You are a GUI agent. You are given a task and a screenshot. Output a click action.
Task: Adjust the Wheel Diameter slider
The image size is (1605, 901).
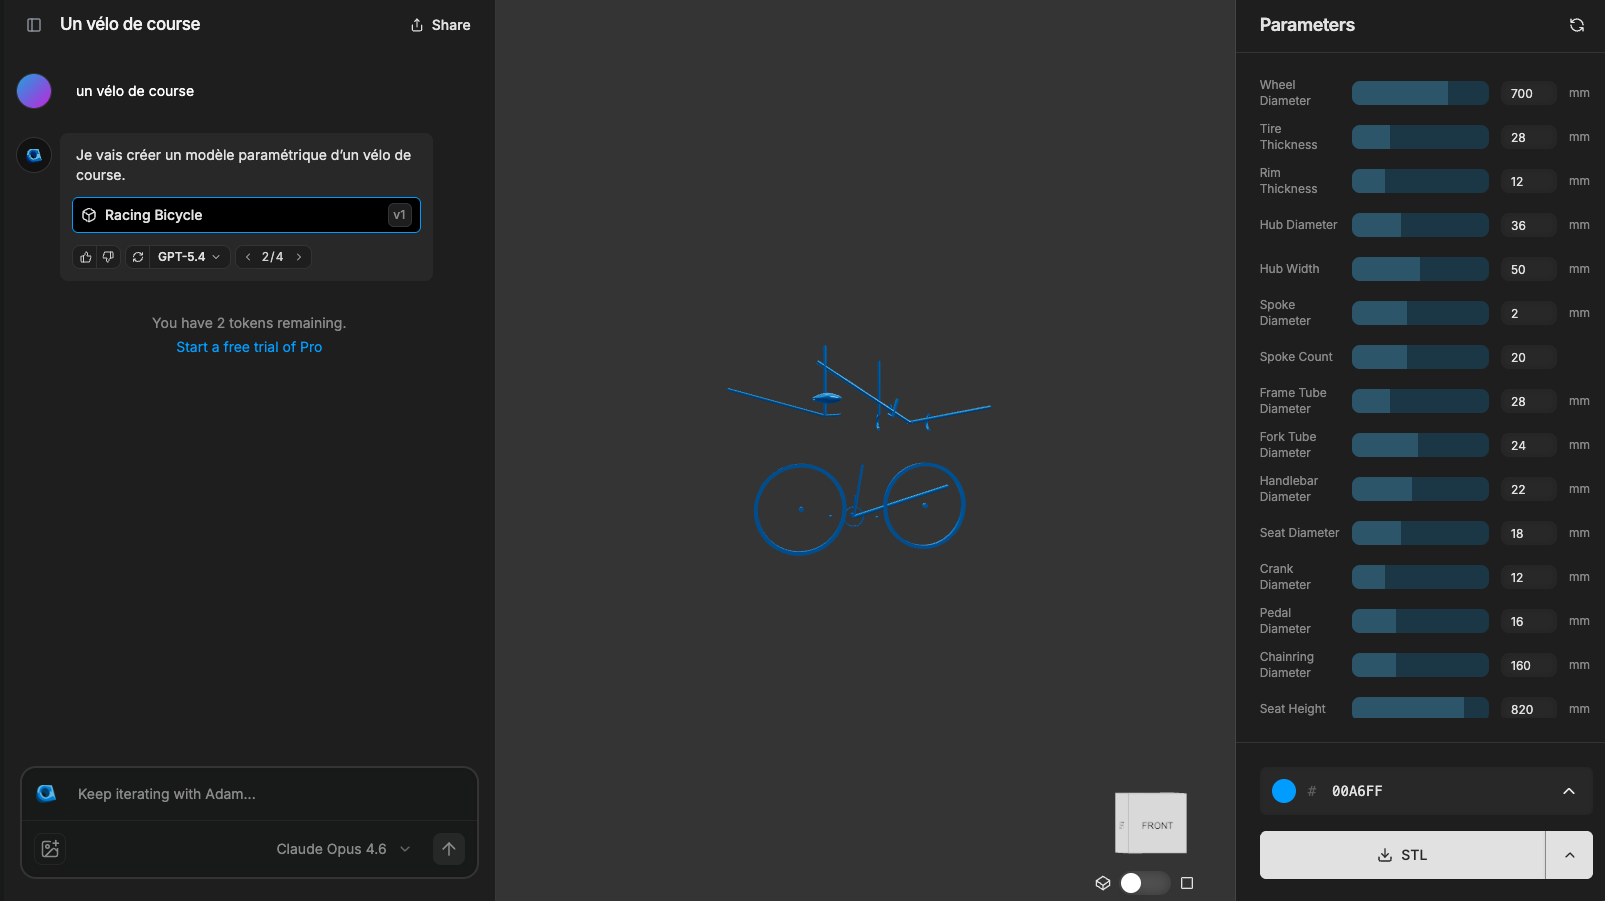[1419, 93]
